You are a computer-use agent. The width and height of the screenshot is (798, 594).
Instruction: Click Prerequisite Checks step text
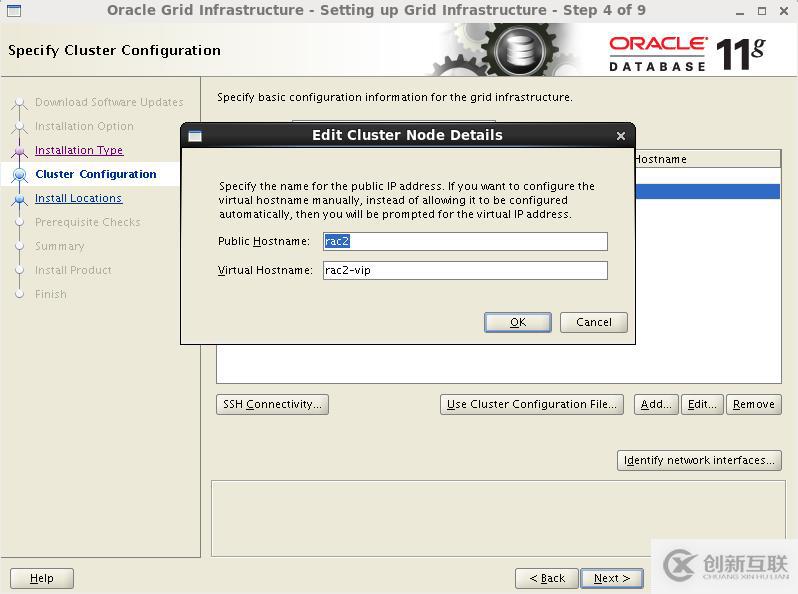pyautogui.click(x=88, y=222)
